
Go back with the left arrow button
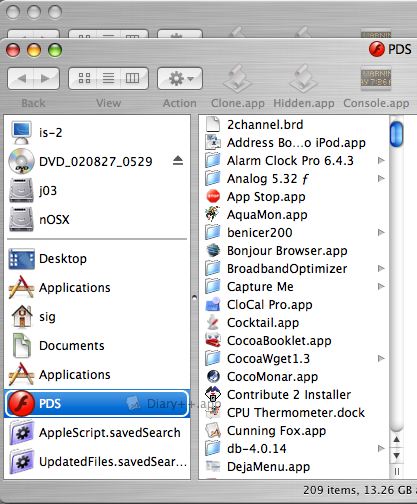[21, 79]
